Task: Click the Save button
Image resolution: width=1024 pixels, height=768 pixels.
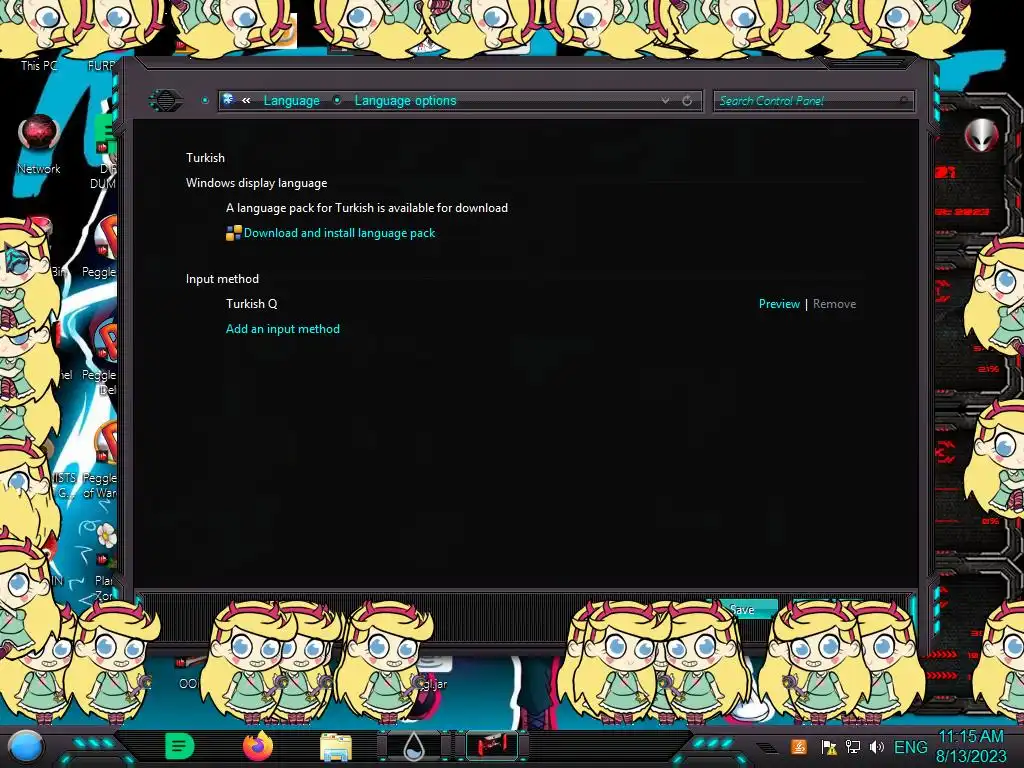Action: click(x=742, y=609)
